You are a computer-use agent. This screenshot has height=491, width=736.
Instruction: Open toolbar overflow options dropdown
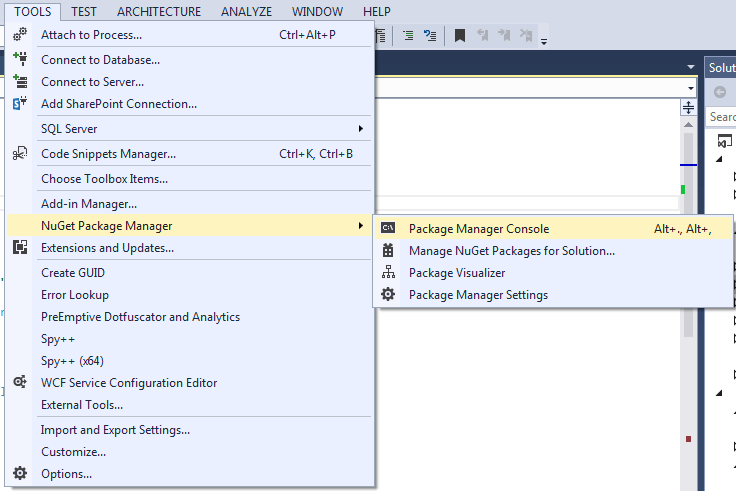(544, 41)
